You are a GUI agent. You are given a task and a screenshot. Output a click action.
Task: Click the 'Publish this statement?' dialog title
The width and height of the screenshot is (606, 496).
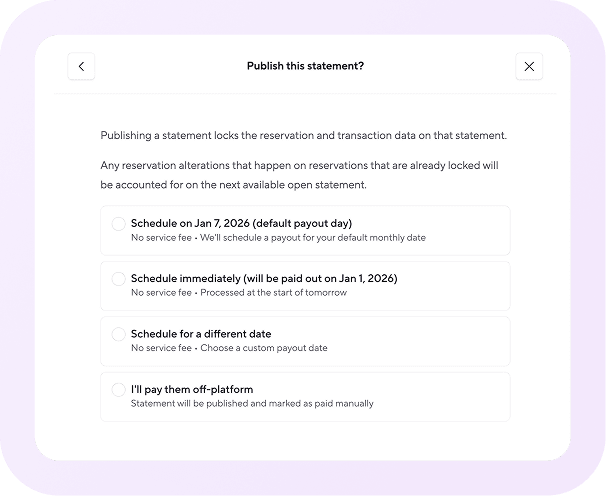point(305,66)
